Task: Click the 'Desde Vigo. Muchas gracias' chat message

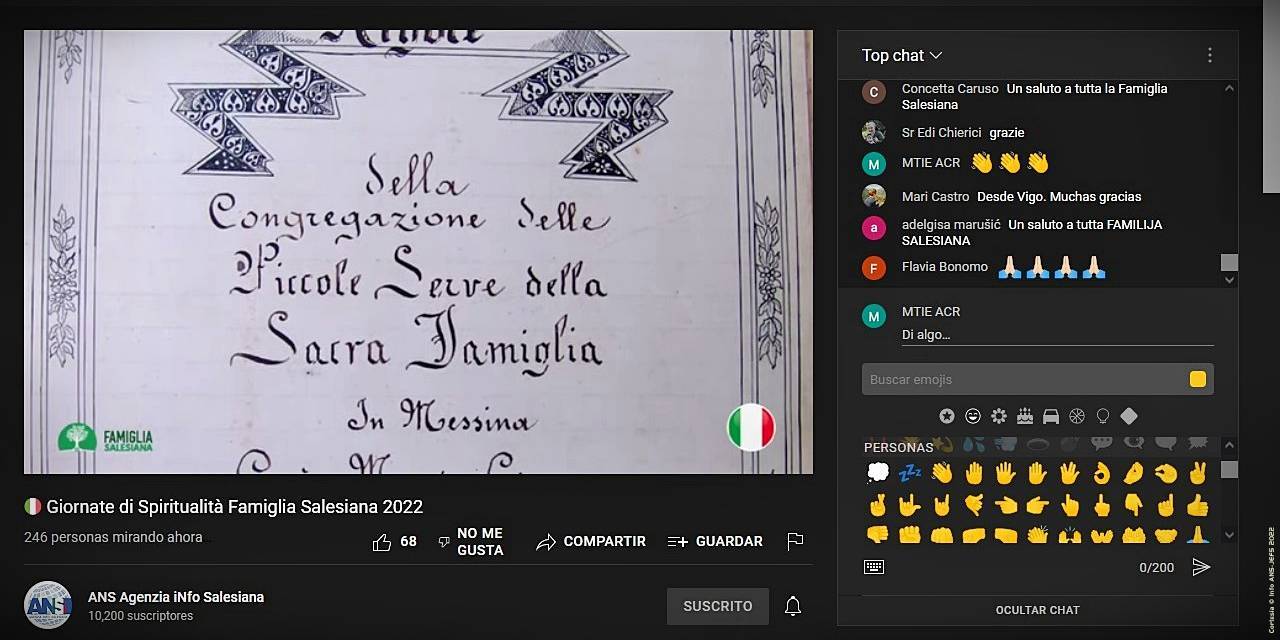Action: point(1059,197)
